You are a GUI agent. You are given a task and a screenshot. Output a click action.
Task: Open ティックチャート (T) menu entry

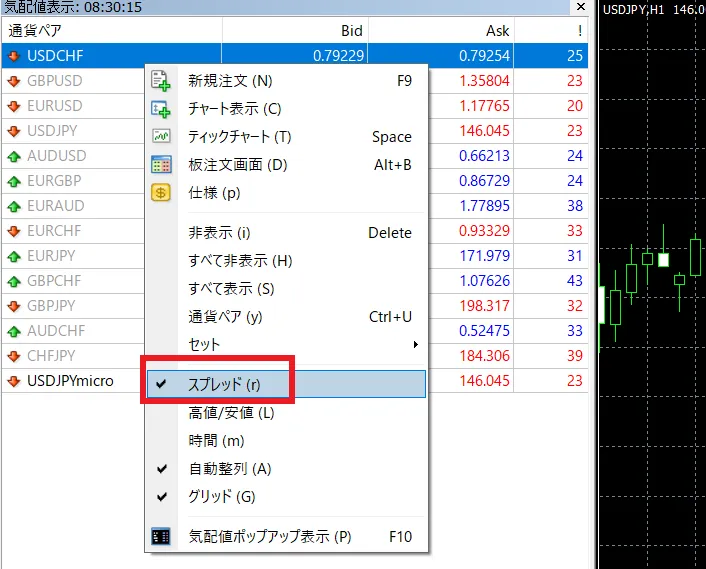click(286, 136)
